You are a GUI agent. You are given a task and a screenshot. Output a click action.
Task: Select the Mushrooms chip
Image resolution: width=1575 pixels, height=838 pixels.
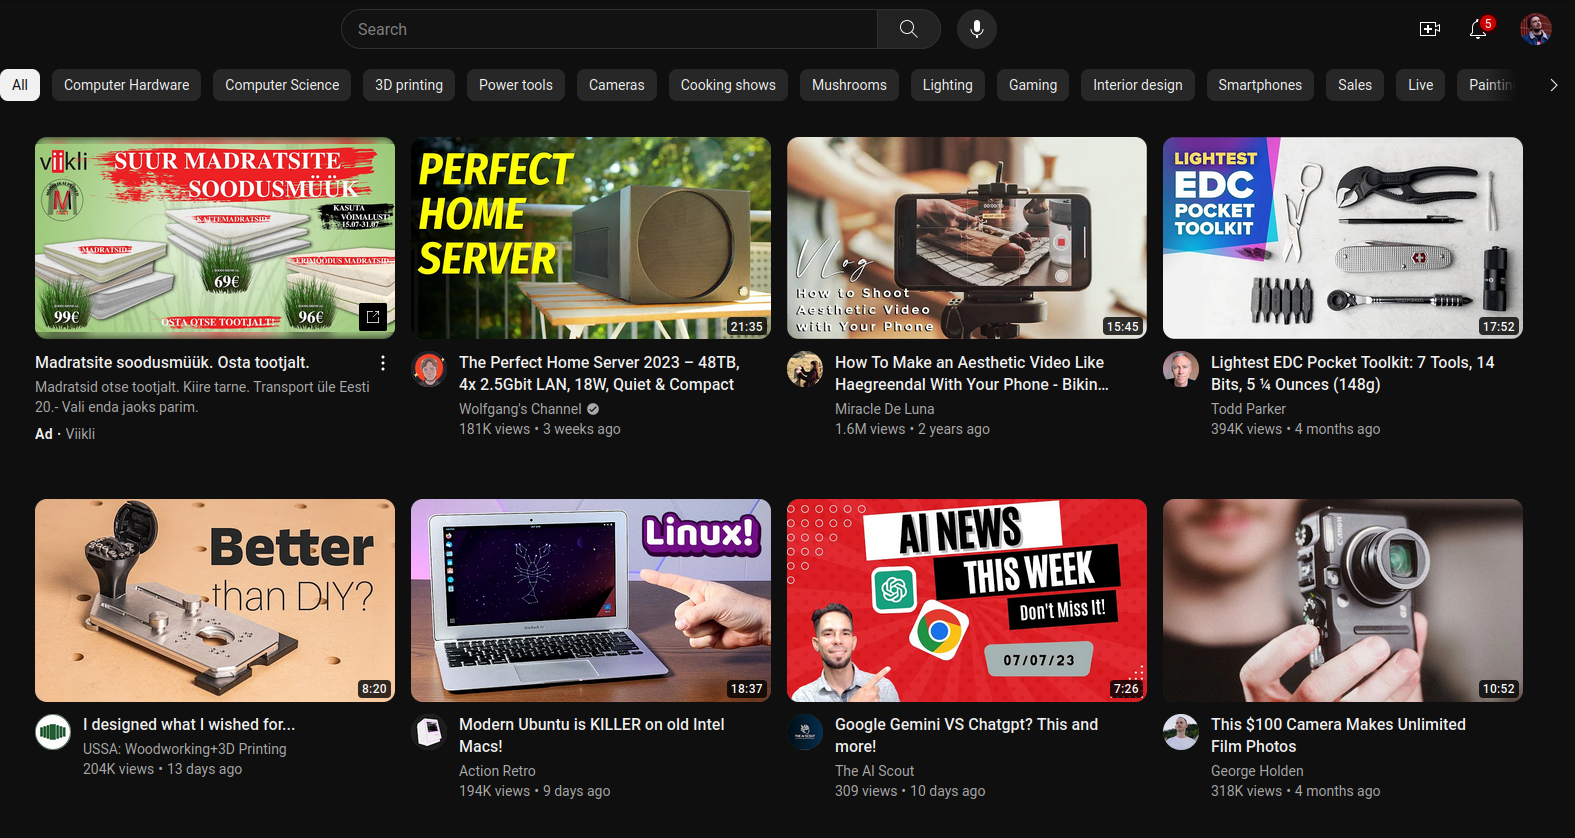click(849, 85)
